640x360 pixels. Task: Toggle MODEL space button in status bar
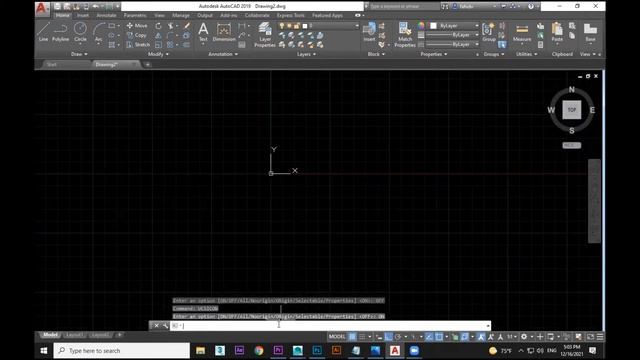point(337,336)
